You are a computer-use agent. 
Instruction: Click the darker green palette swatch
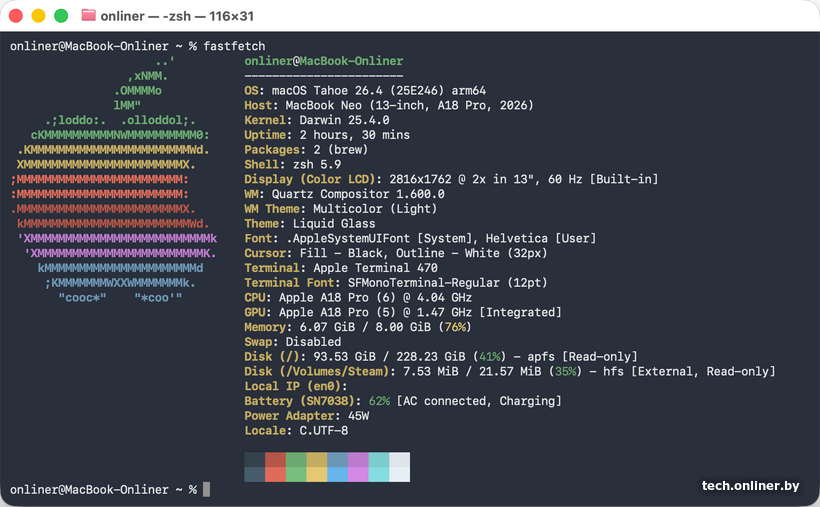point(296,460)
